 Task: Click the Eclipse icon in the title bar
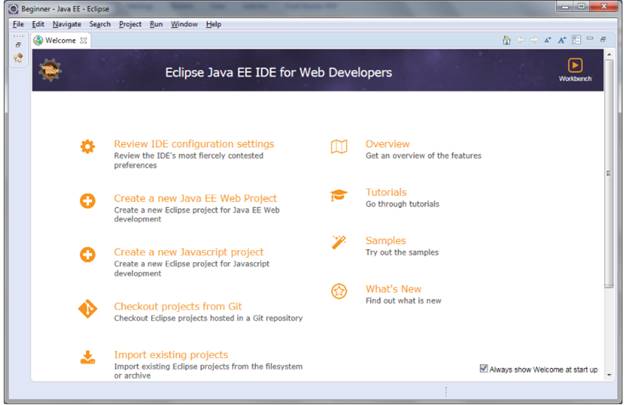pyautogui.click(x=14, y=8)
